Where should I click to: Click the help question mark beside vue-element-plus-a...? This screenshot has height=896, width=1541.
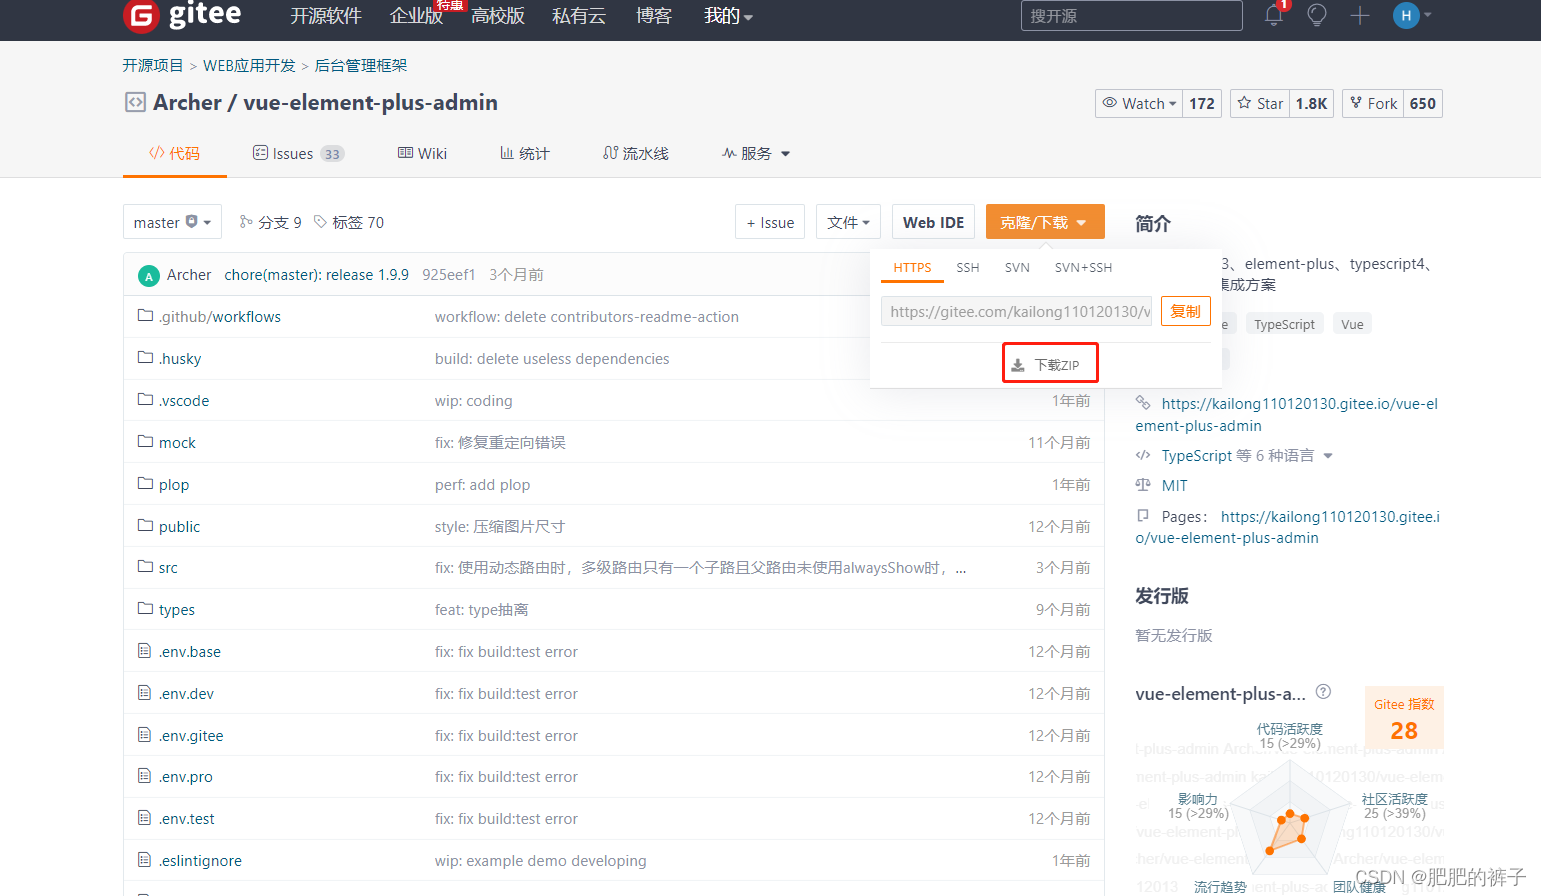(x=1323, y=691)
